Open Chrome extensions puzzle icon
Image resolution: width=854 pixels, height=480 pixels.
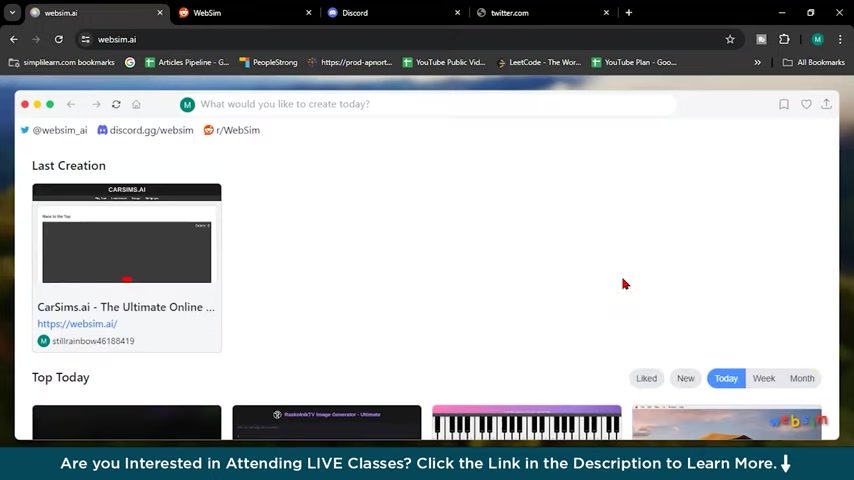(x=784, y=39)
